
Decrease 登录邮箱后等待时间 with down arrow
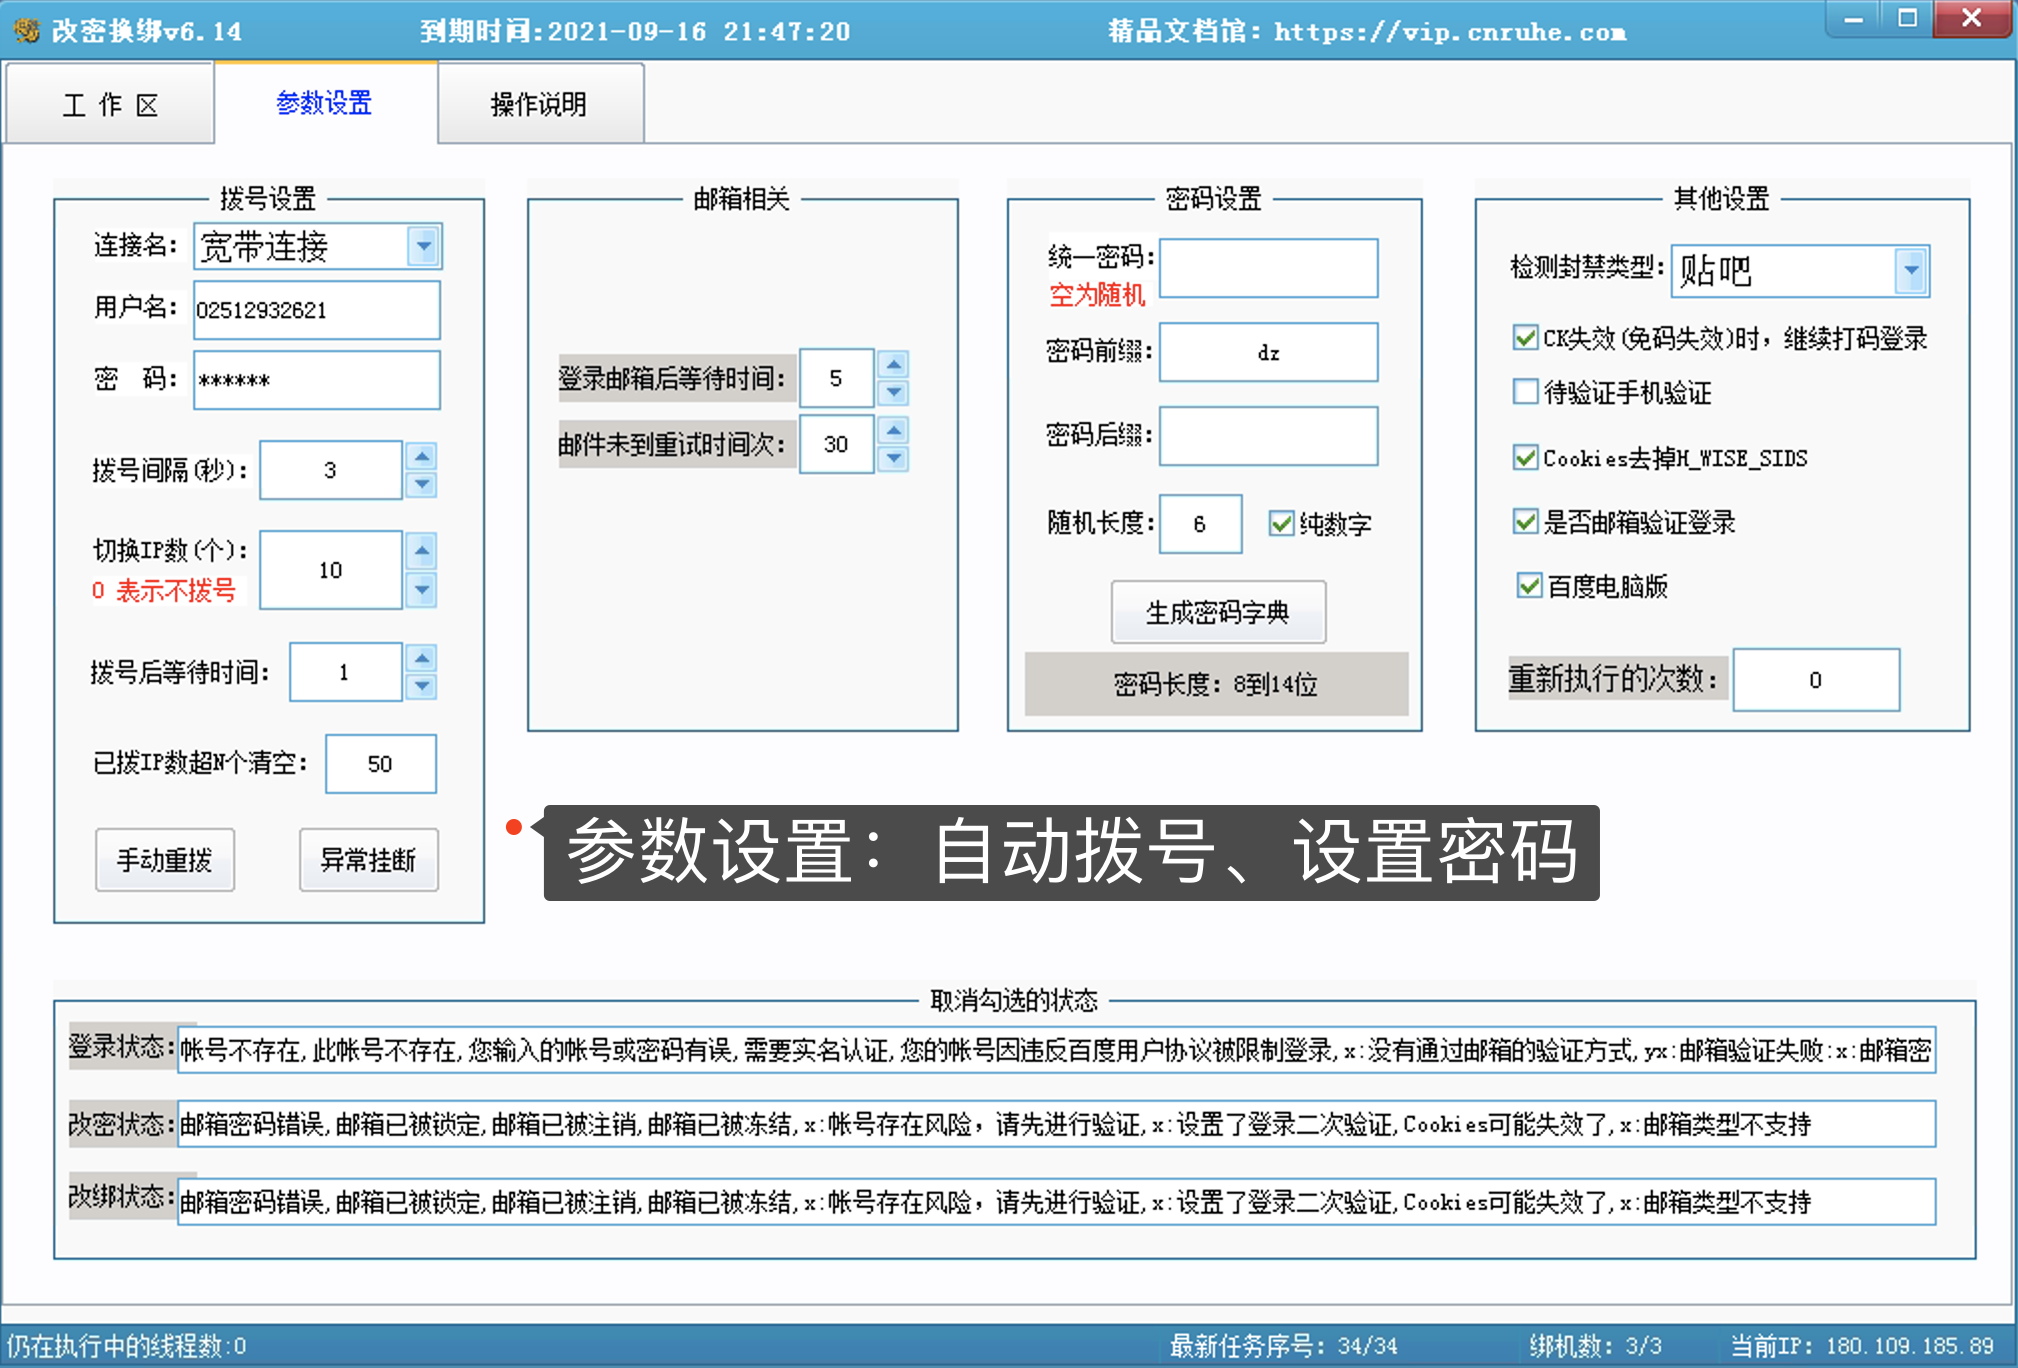(x=894, y=392)
